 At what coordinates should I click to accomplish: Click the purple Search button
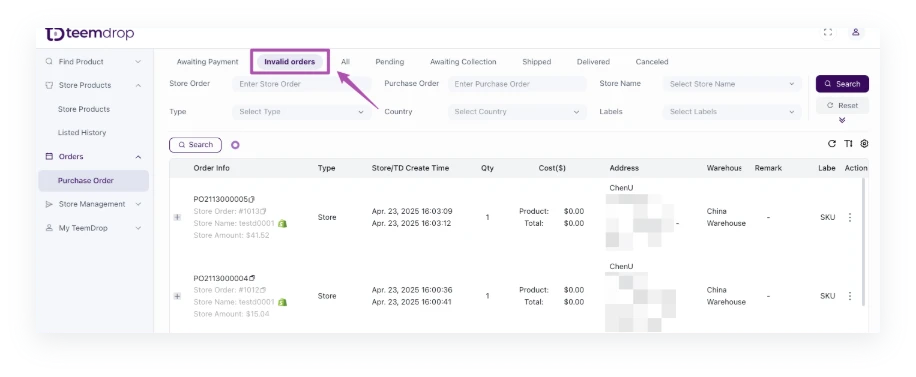tap(842, 84)
